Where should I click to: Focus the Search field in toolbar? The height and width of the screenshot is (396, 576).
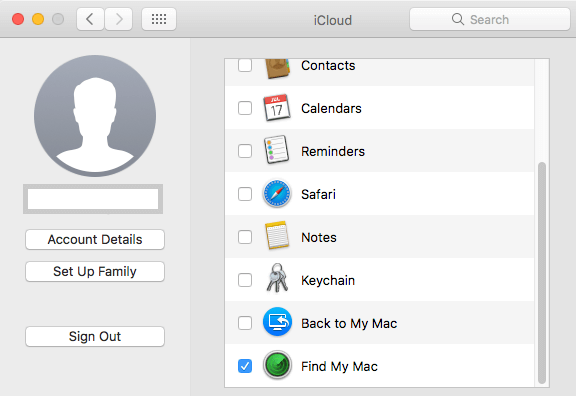tap(490, 19)
